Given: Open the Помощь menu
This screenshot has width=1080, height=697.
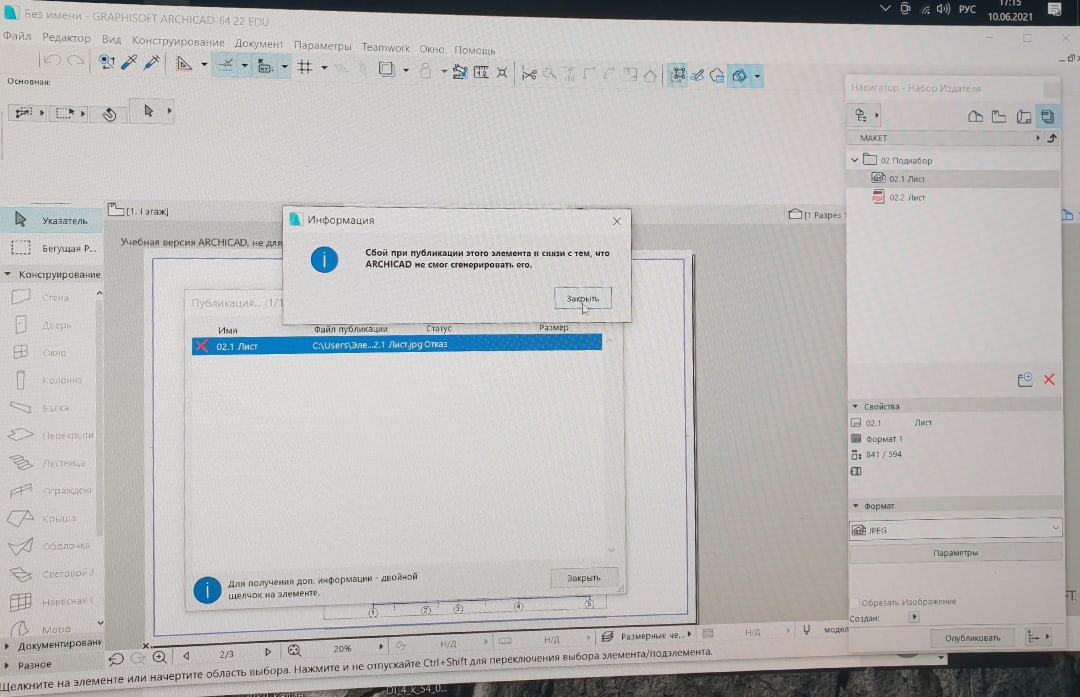Looking at the screenshot, I should [475, 50].
